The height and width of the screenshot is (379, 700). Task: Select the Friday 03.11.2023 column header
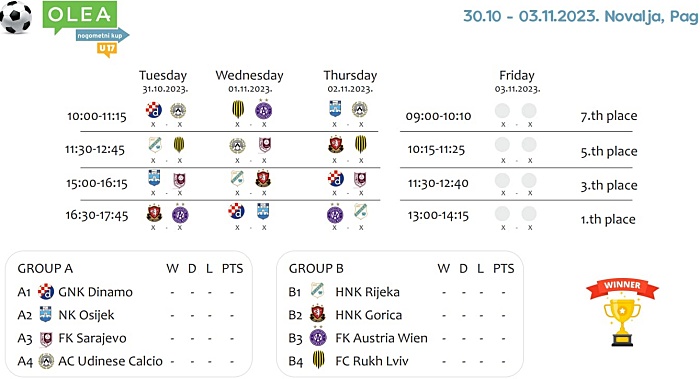click(517, 81)
